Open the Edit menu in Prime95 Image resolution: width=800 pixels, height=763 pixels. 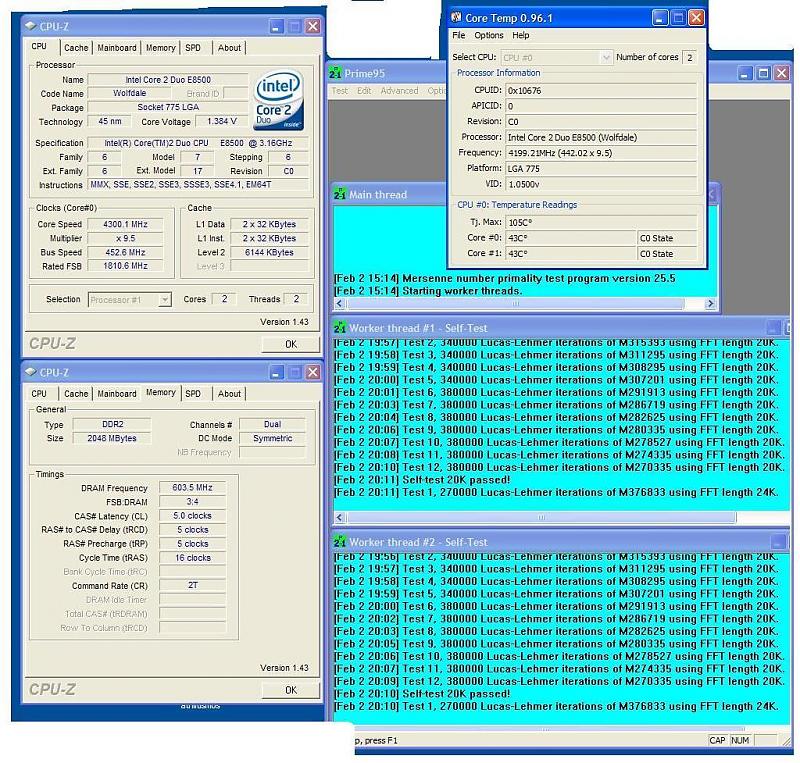click(x=364, y=90)
